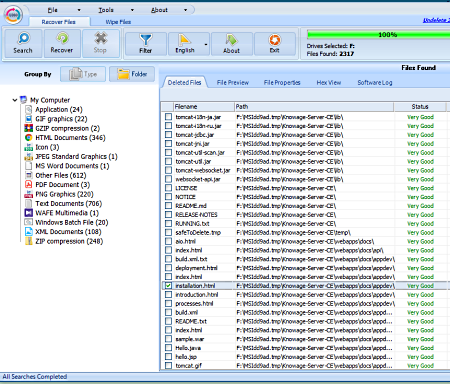Open the Tools menu dropdown arrow
Image resolution: width=450 pixels, height=384 pixels.
132,10
